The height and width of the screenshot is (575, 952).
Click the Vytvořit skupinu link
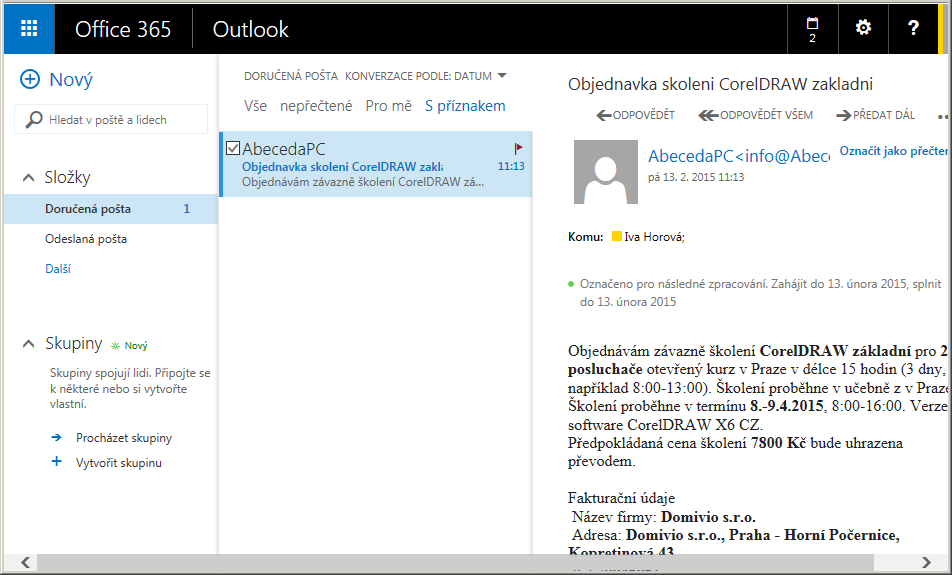(x=119, y=463)
